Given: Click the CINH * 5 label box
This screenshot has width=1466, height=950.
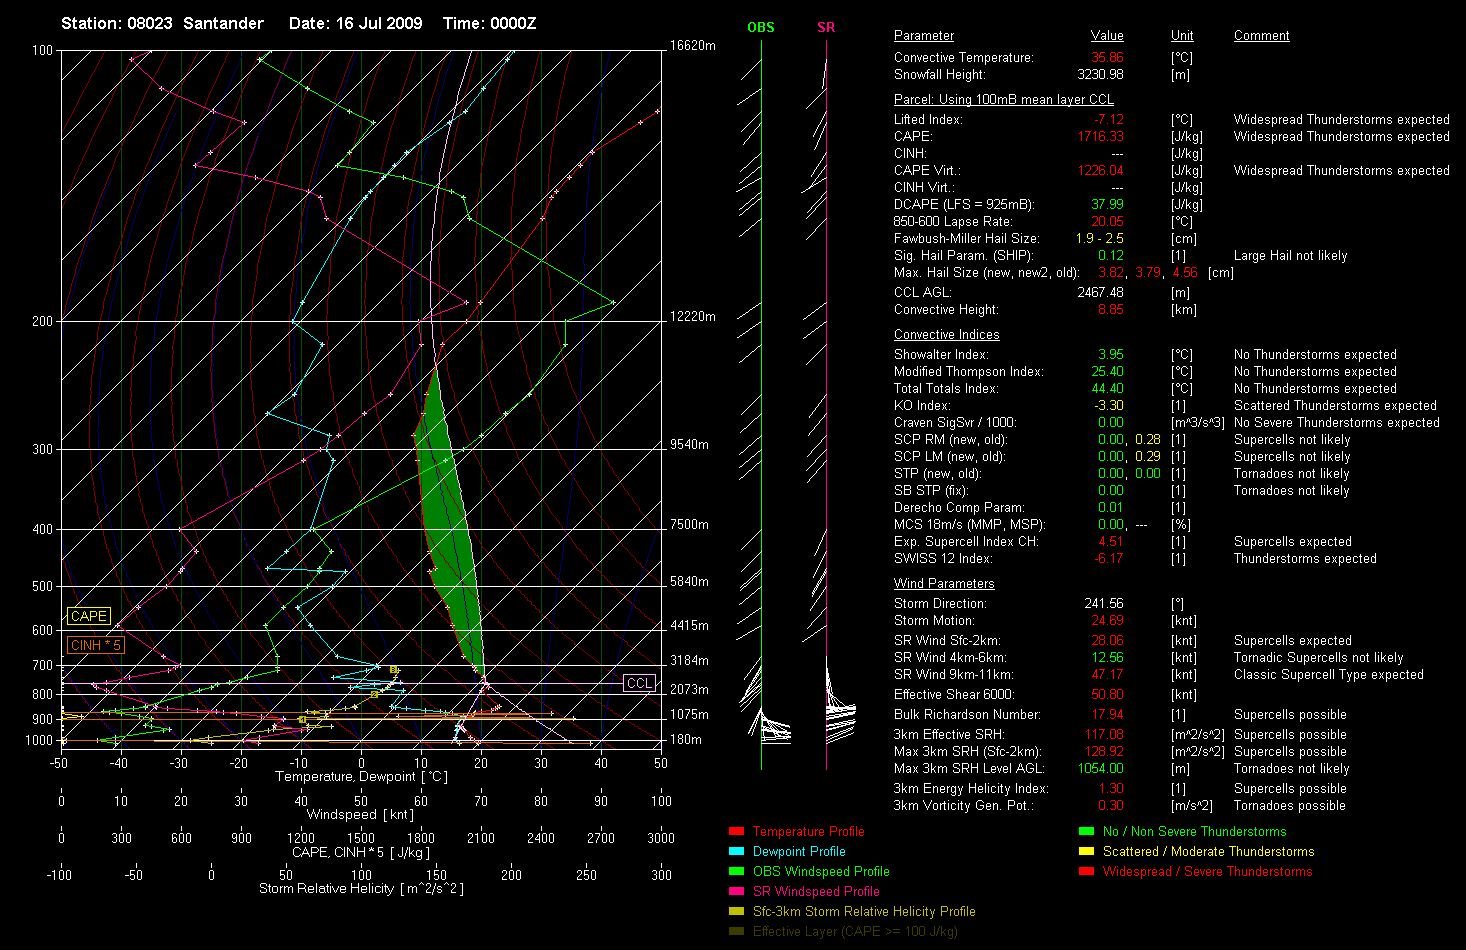Looking at the screenshot, I should [96, 646].
